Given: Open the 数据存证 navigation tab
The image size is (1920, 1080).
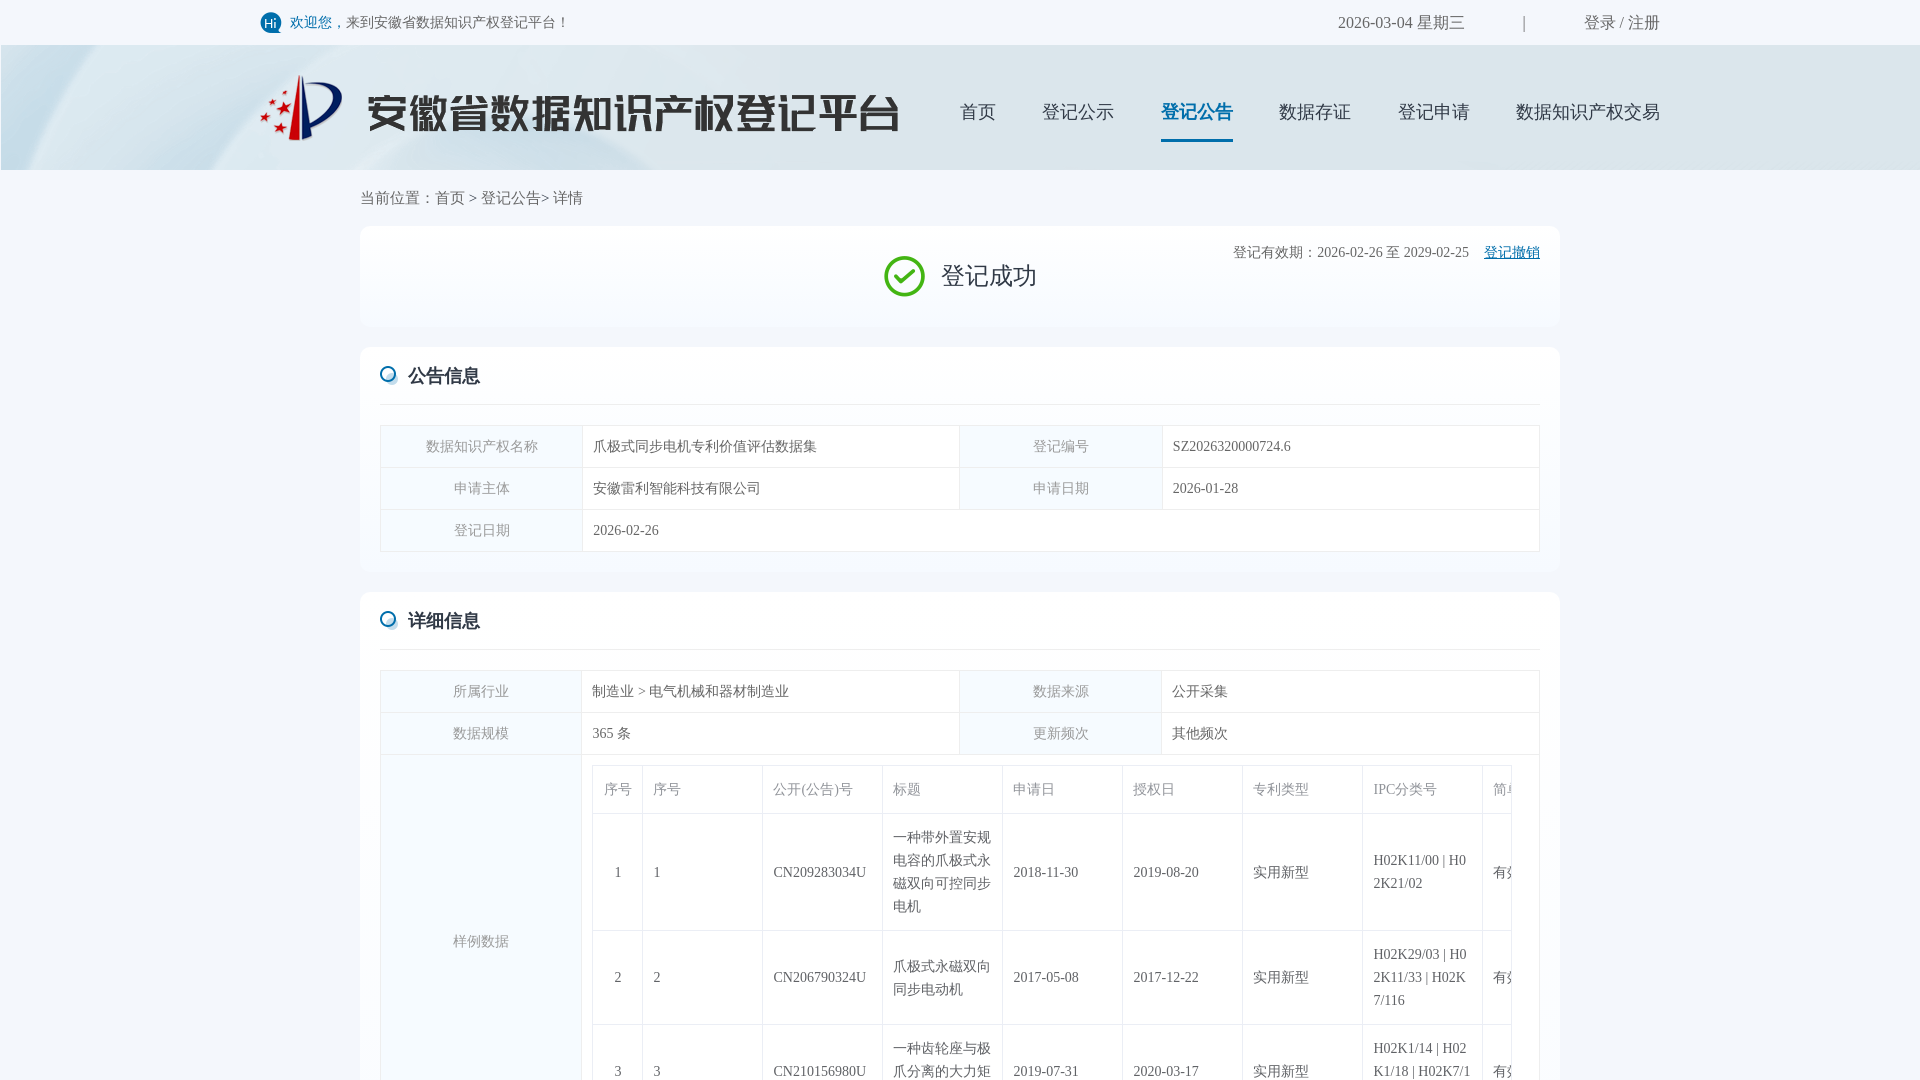Looking at the screenshot, I should 1315,112.
